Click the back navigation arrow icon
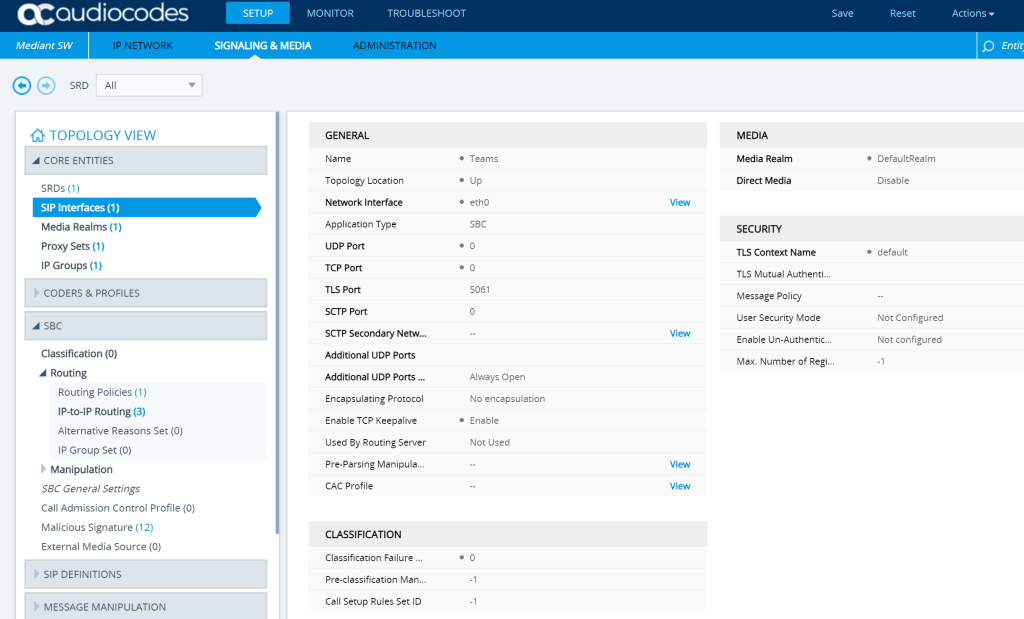 click(x=22, y=86)
